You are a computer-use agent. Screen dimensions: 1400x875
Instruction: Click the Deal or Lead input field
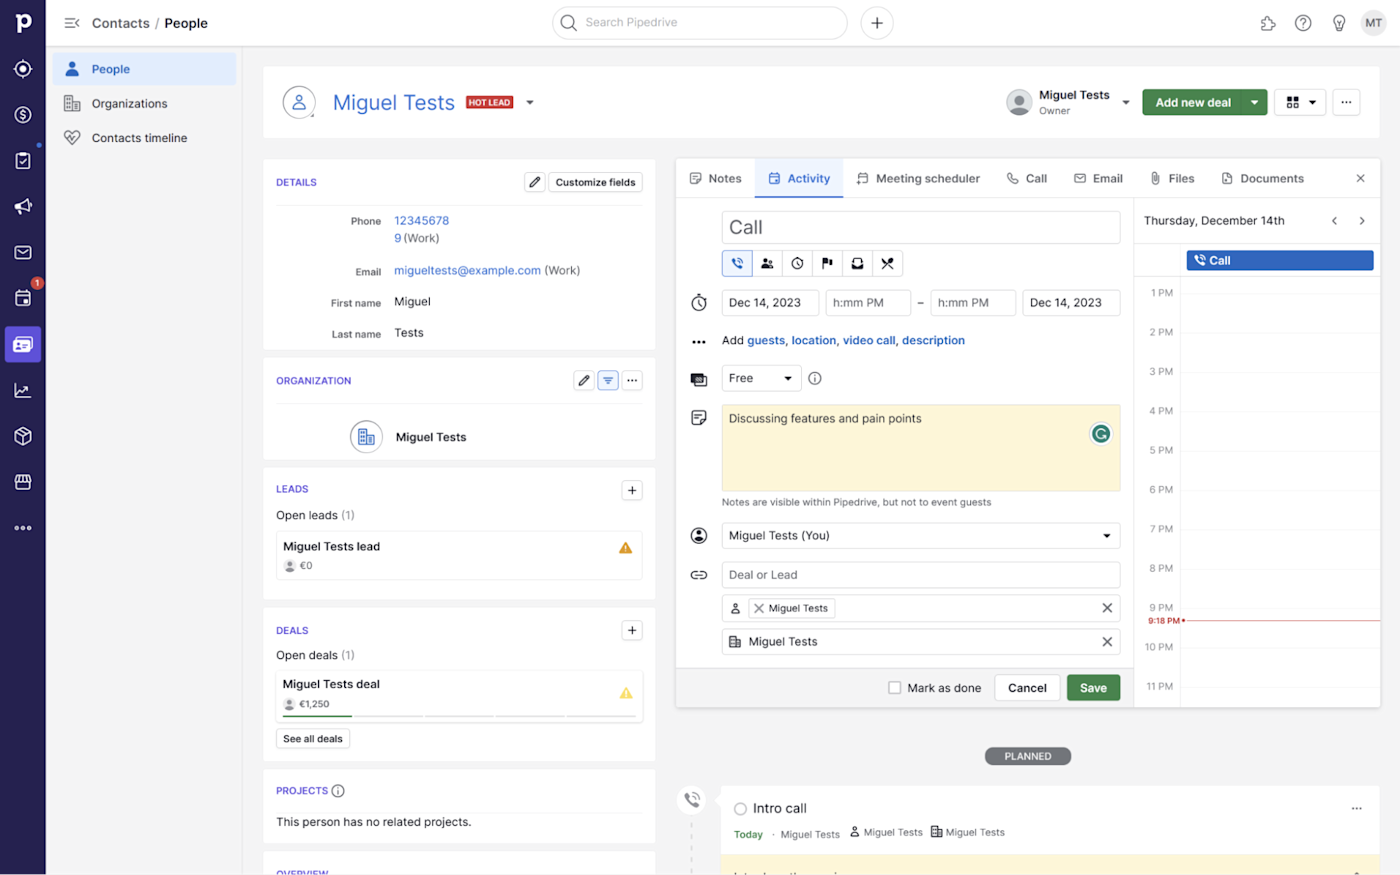[921, 575]
